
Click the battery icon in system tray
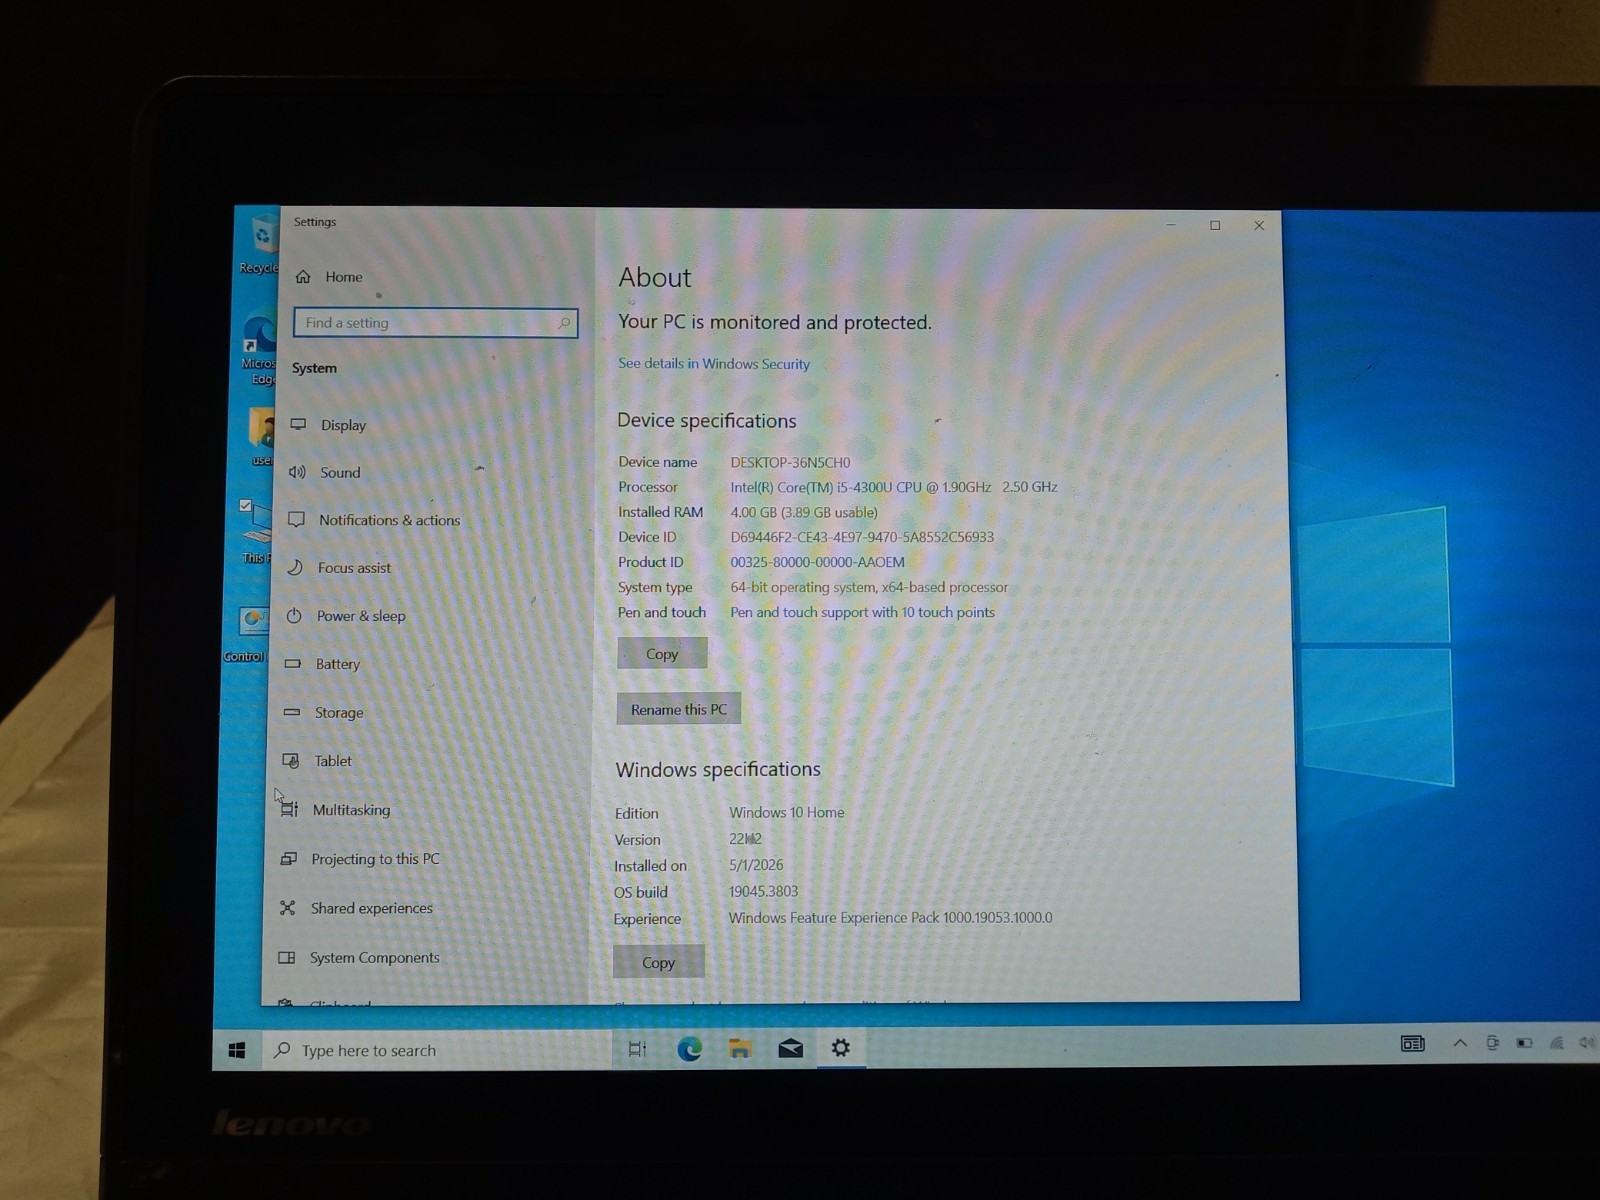pos(1524,1043)
